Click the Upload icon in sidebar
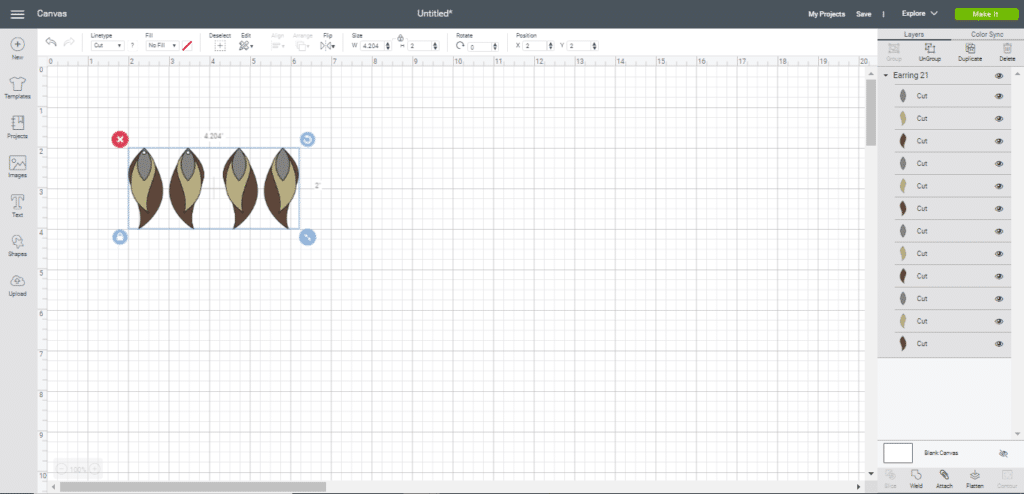This screenshot has width=1024, height=494. (x=18, y=285)
